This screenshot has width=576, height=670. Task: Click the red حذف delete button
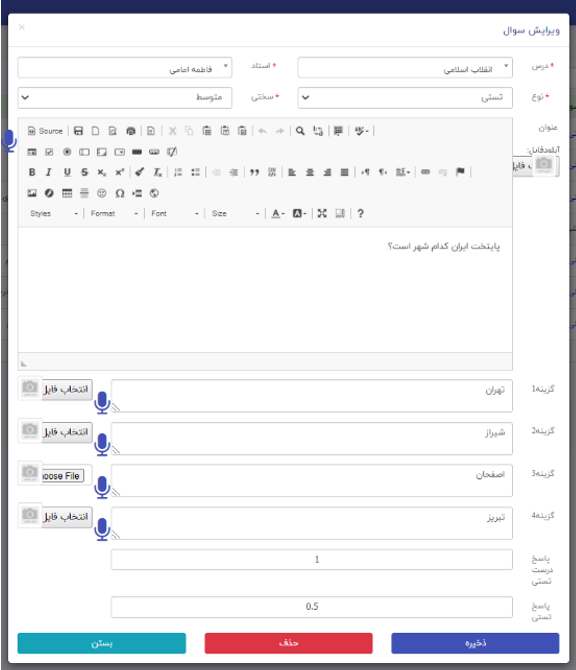click(288, 643)
